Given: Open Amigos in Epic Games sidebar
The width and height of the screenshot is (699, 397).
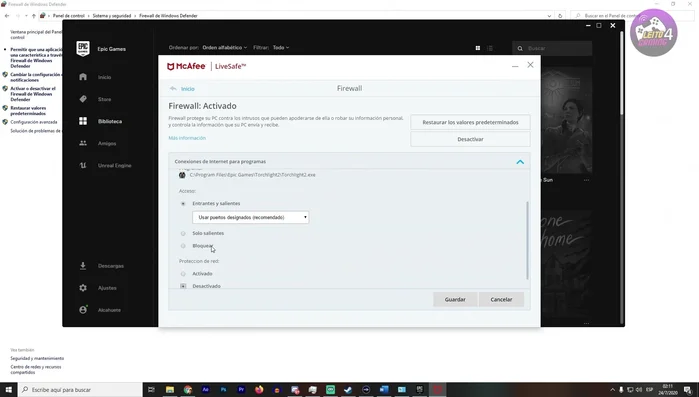Looking at the screenshot, I should click(x=107, y=143).
